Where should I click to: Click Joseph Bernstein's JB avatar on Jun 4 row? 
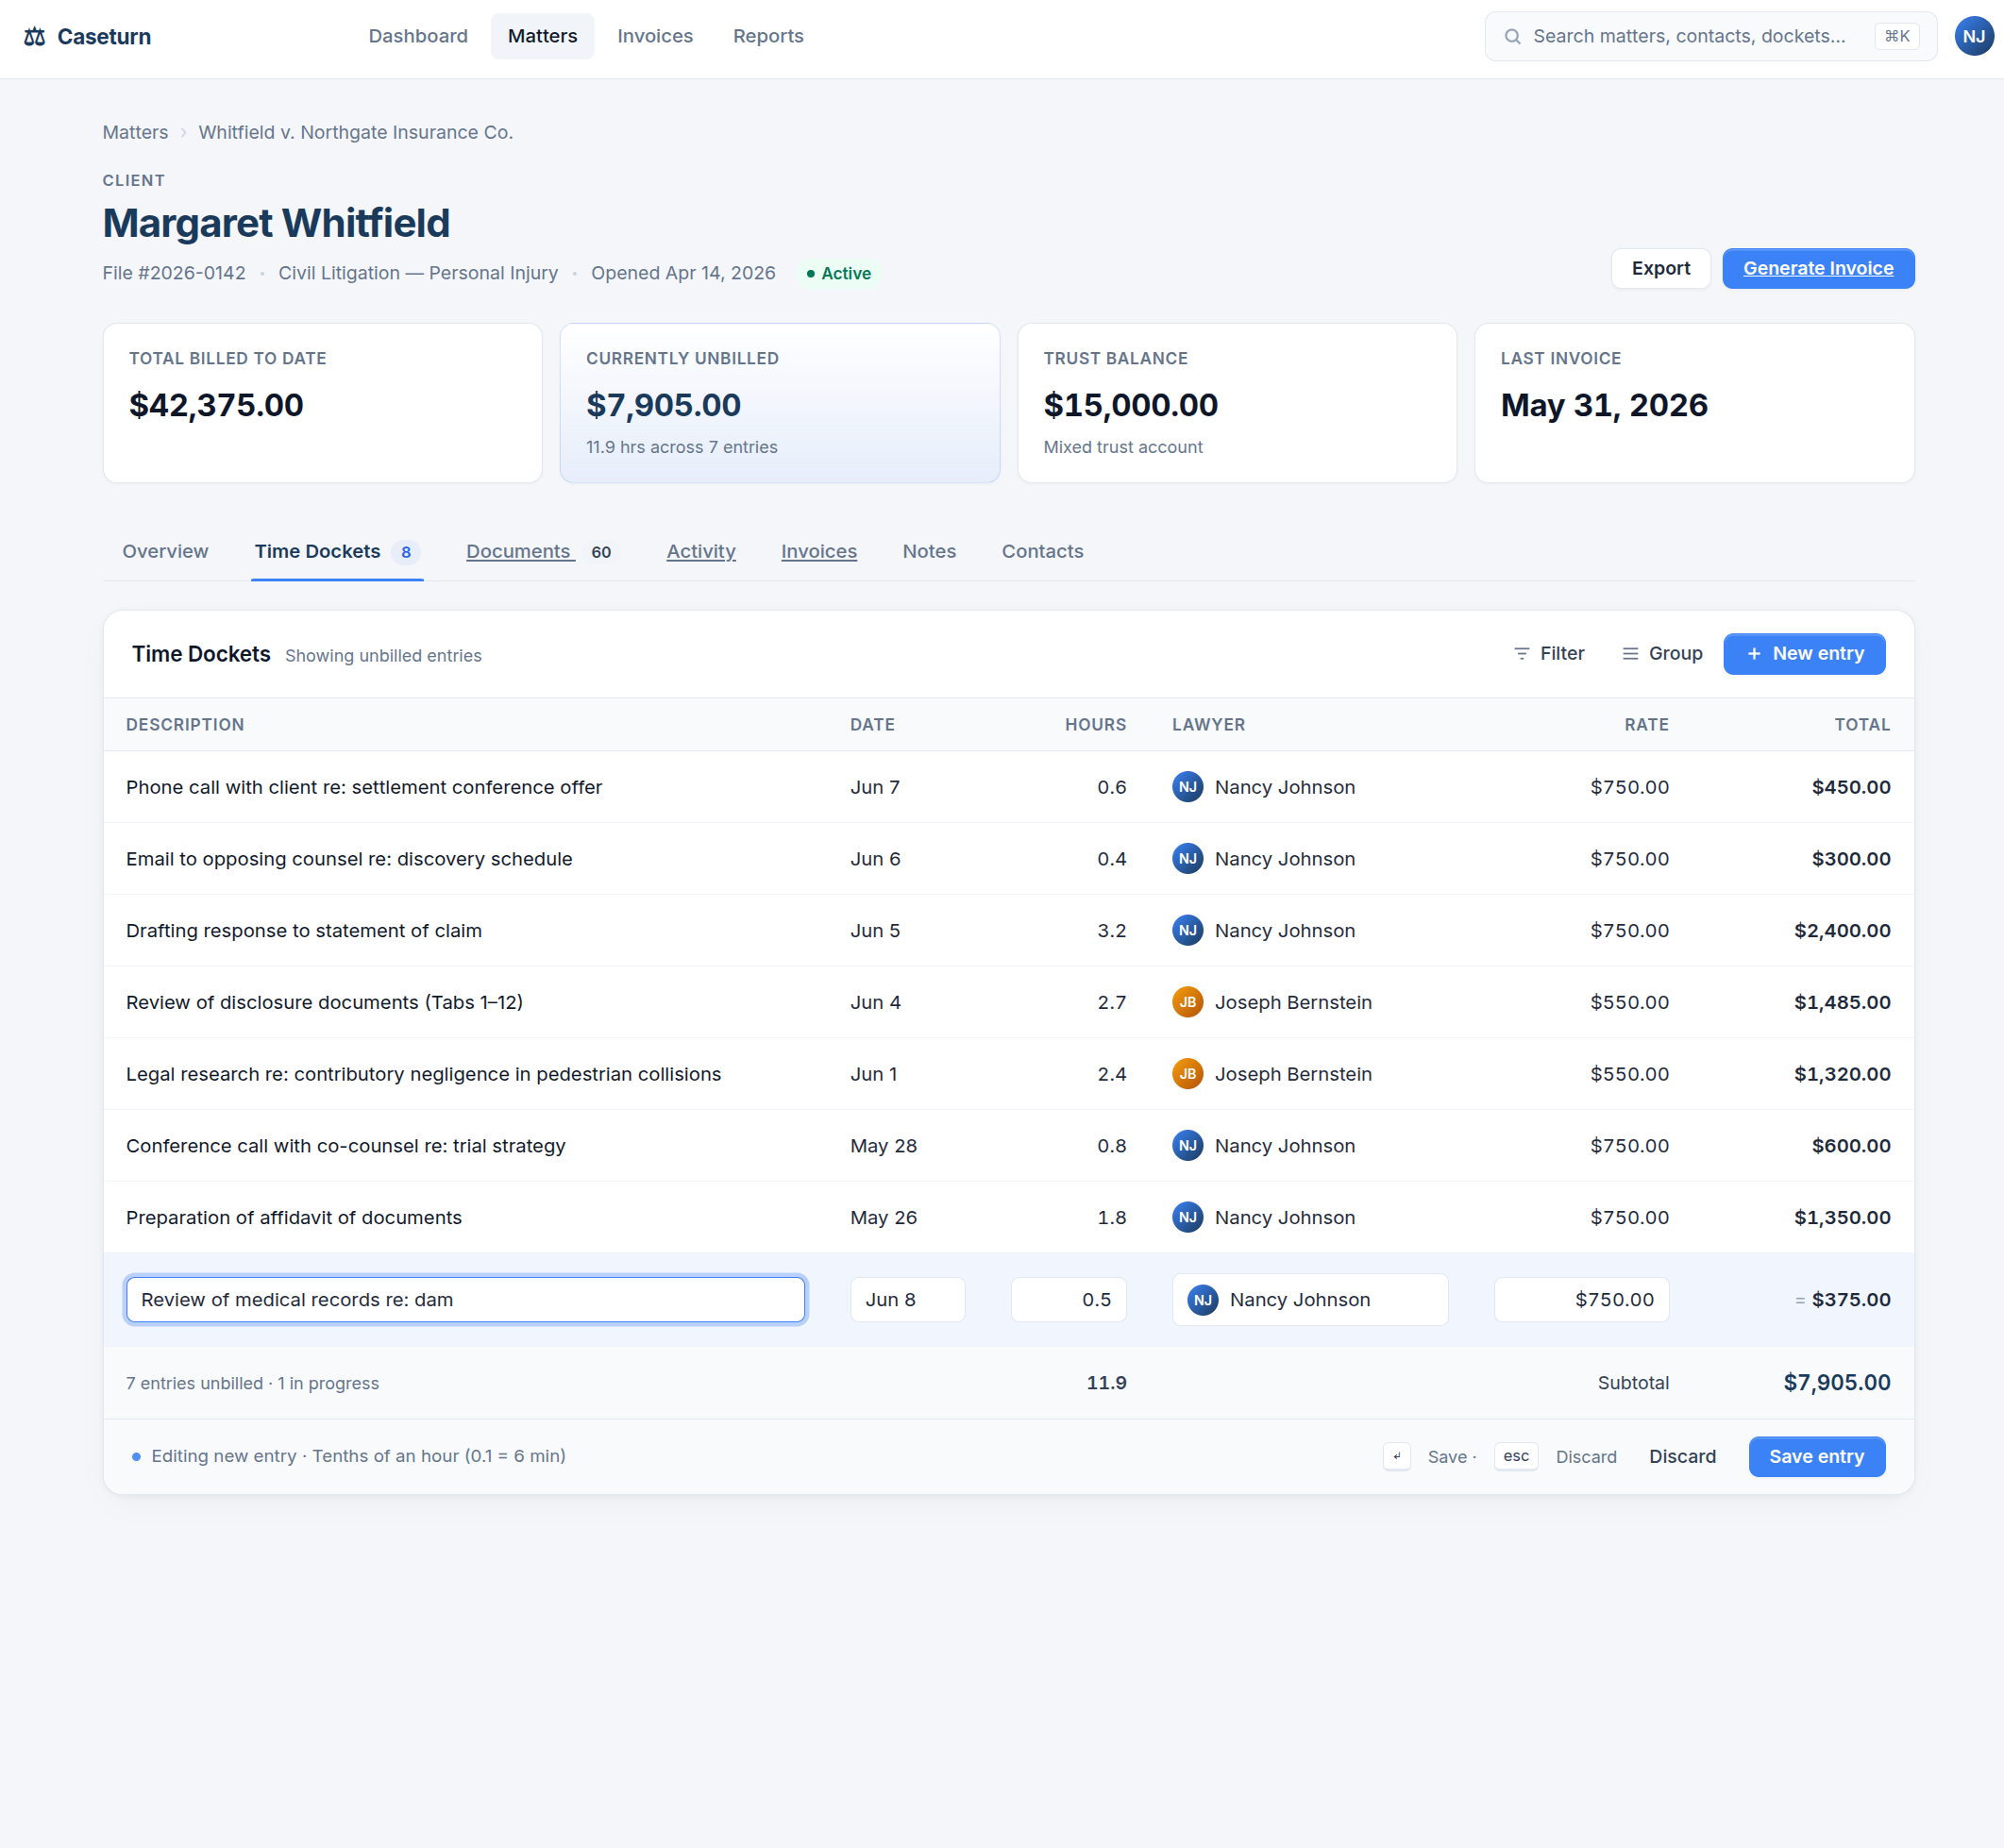[1187, 1002]
